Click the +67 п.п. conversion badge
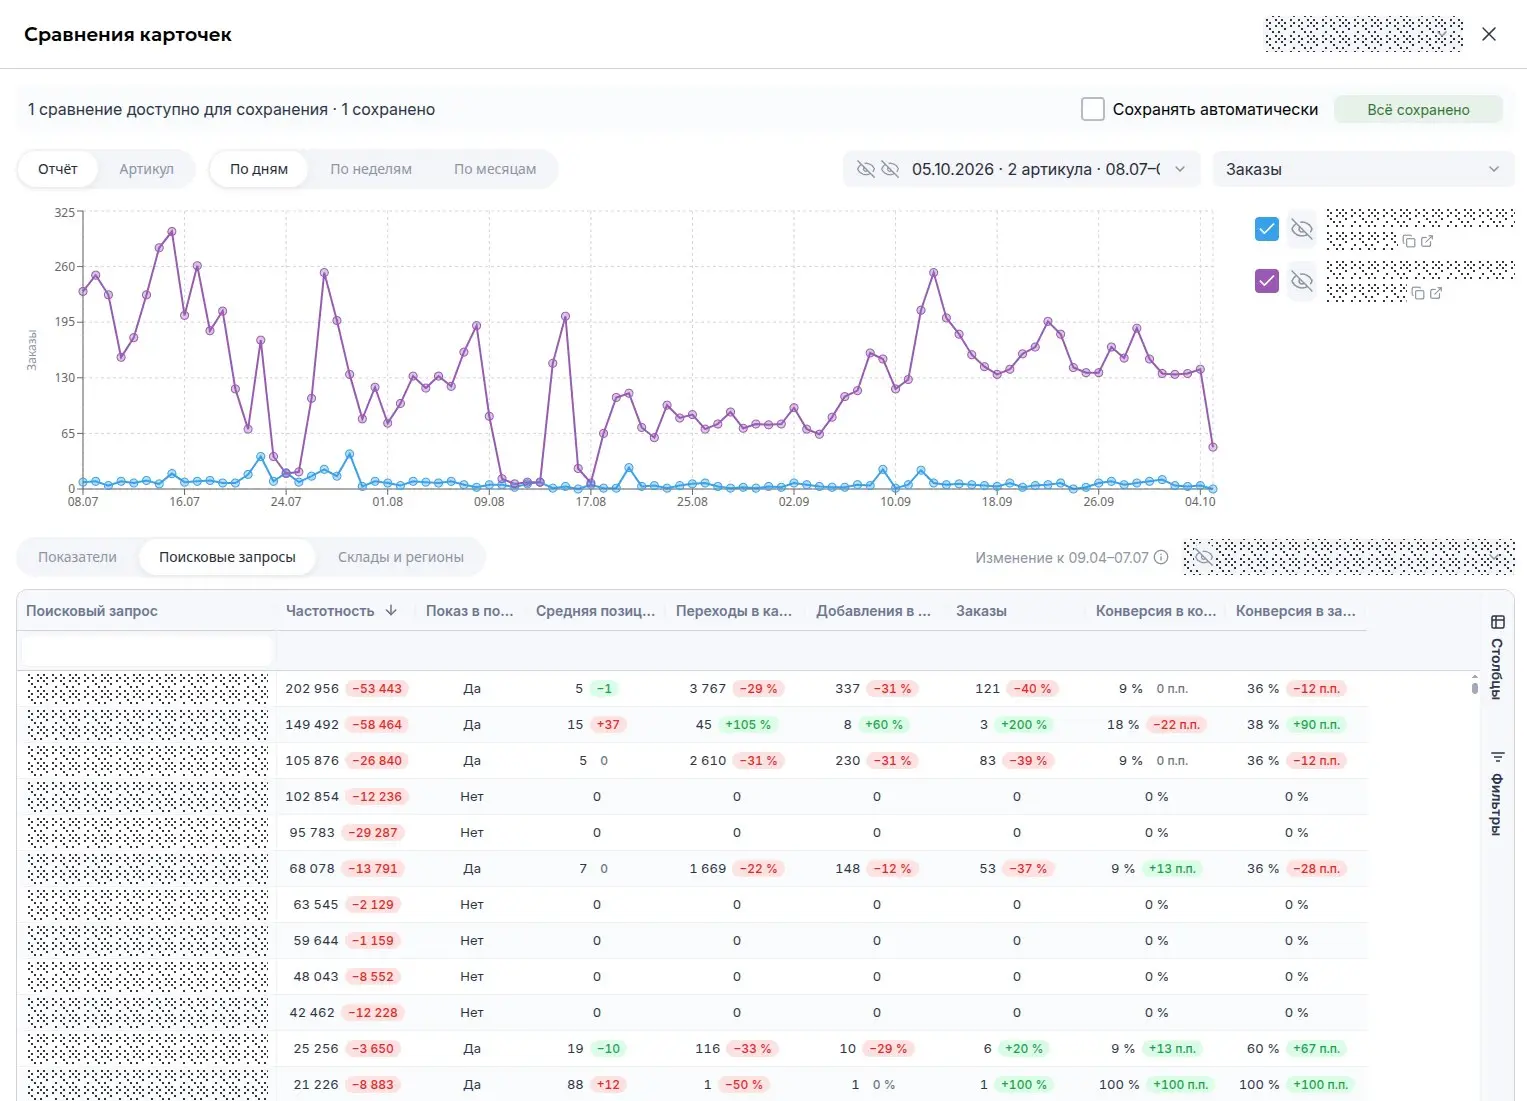Viewport: 1527px width, 1101px height. coord(1318,1049)
